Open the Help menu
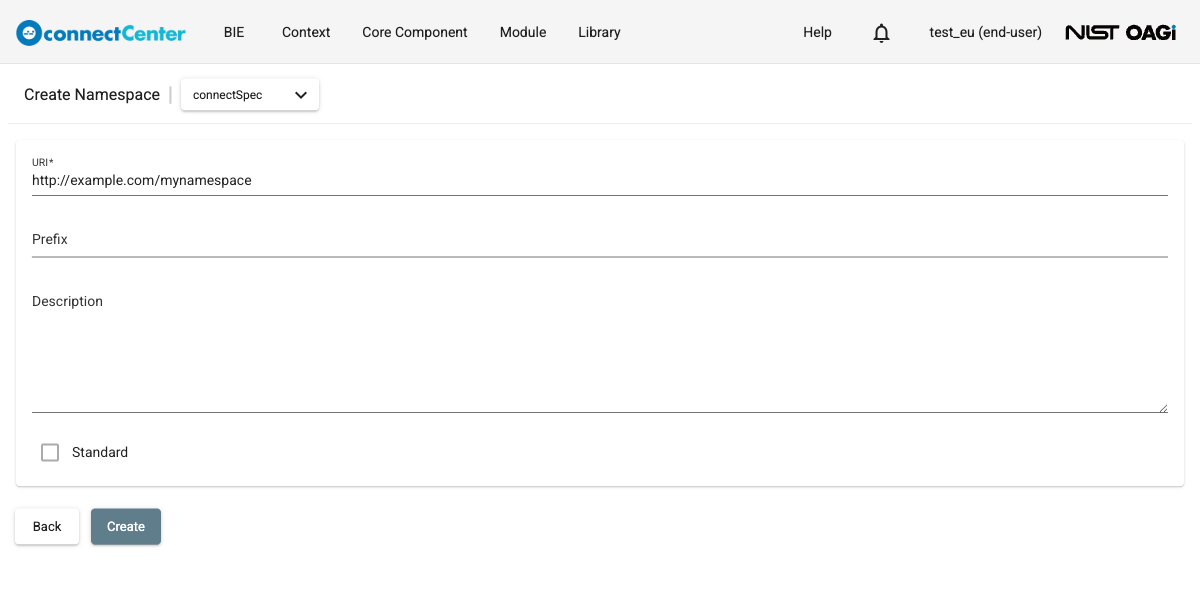1200x600 pixels. pos(817,32)
